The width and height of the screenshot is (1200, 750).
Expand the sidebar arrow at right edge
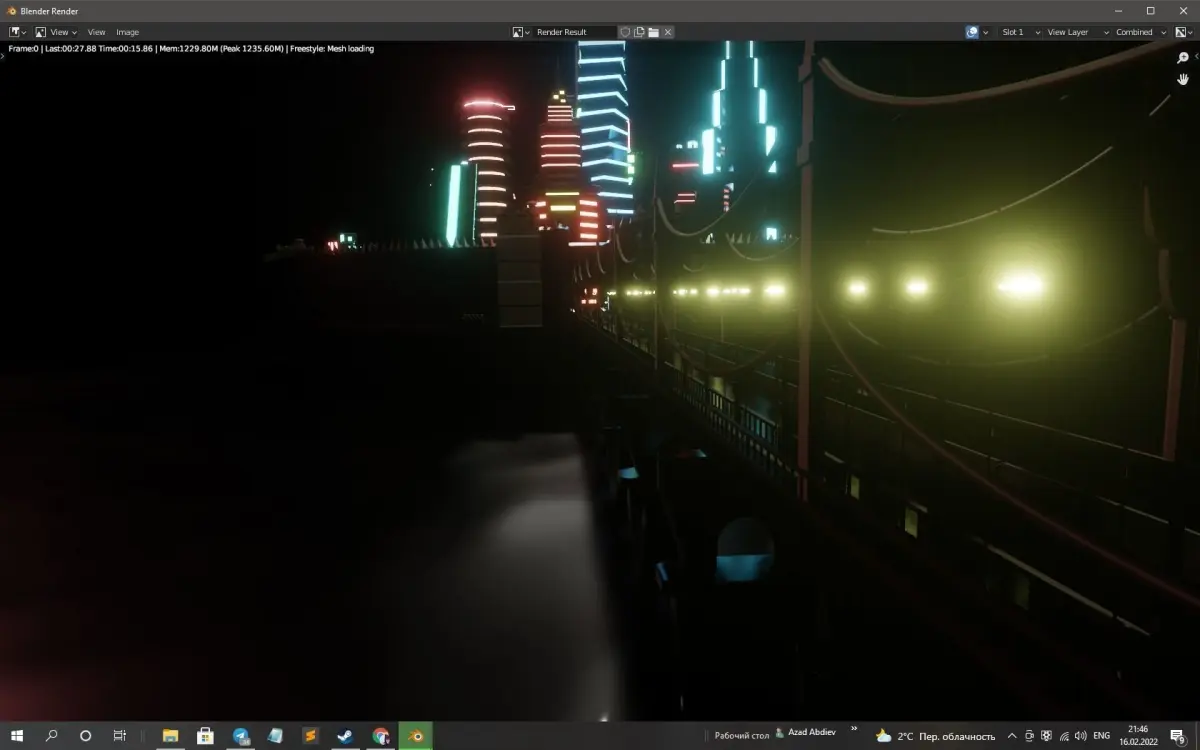pos(1196,58)
